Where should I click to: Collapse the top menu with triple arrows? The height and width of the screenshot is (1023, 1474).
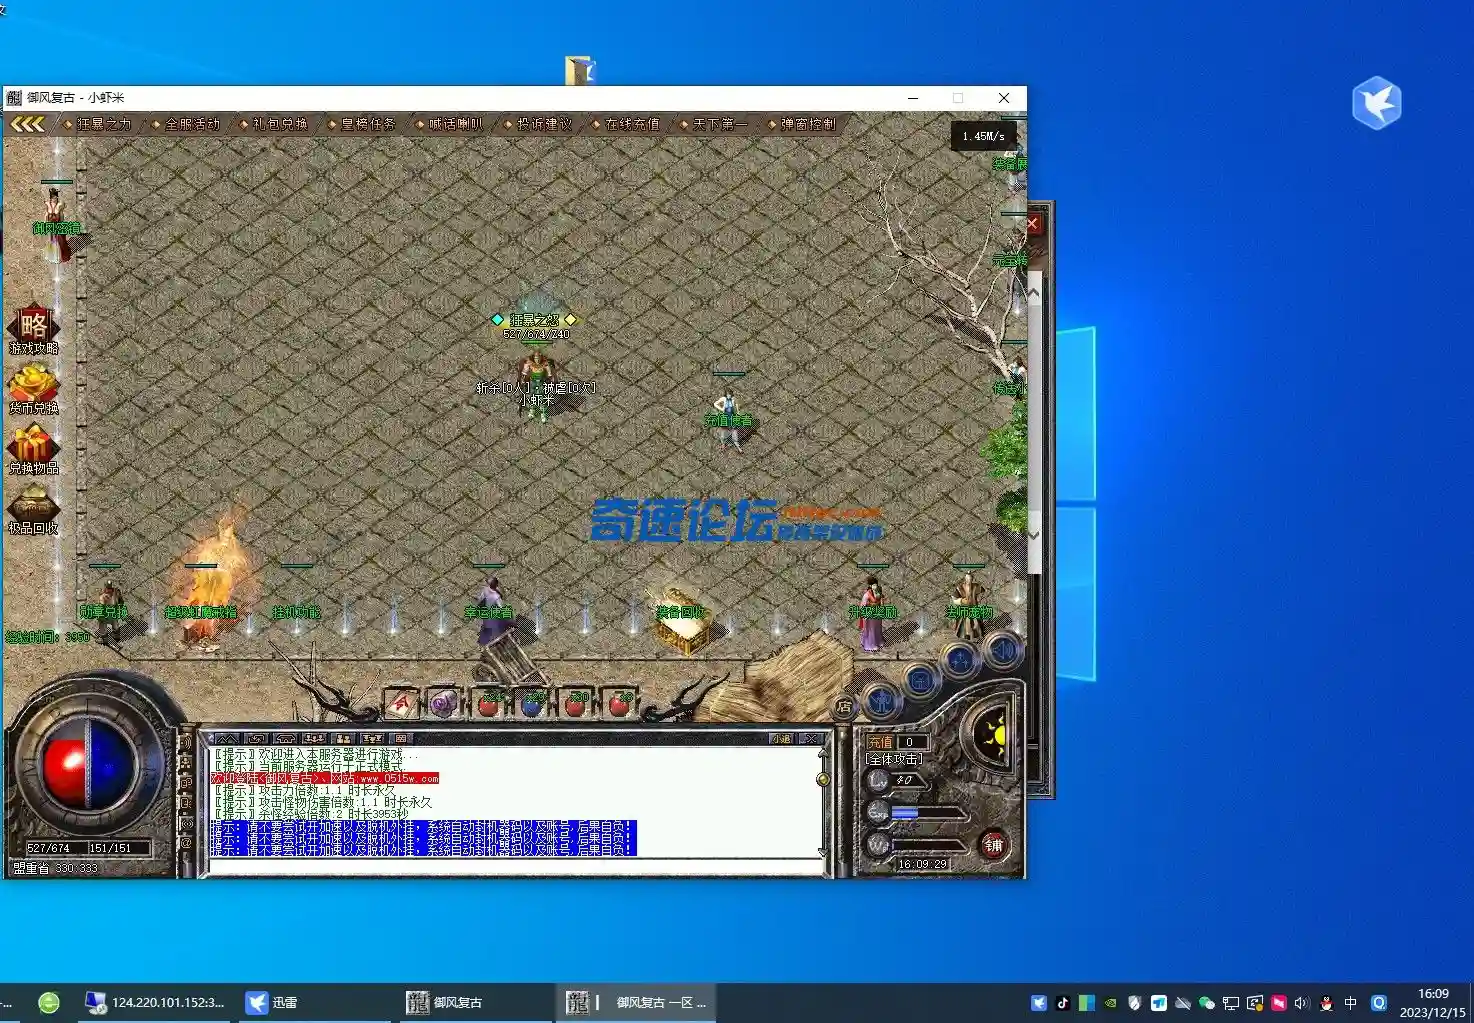pos(27,124)
